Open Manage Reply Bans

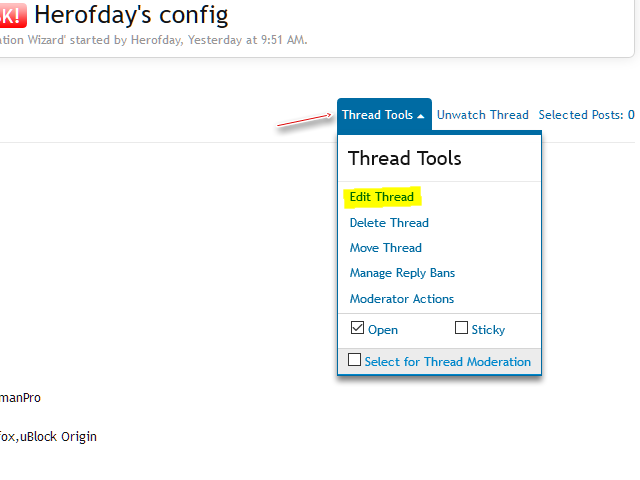402,273
